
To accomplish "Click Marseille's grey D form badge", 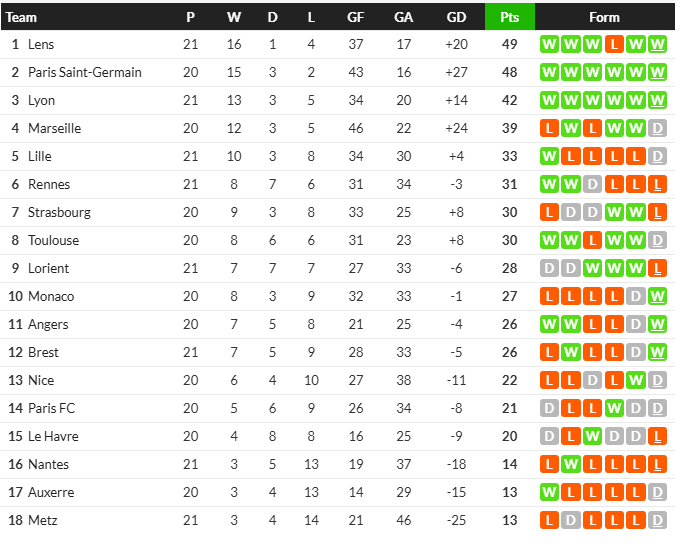I will pos(657,128).
